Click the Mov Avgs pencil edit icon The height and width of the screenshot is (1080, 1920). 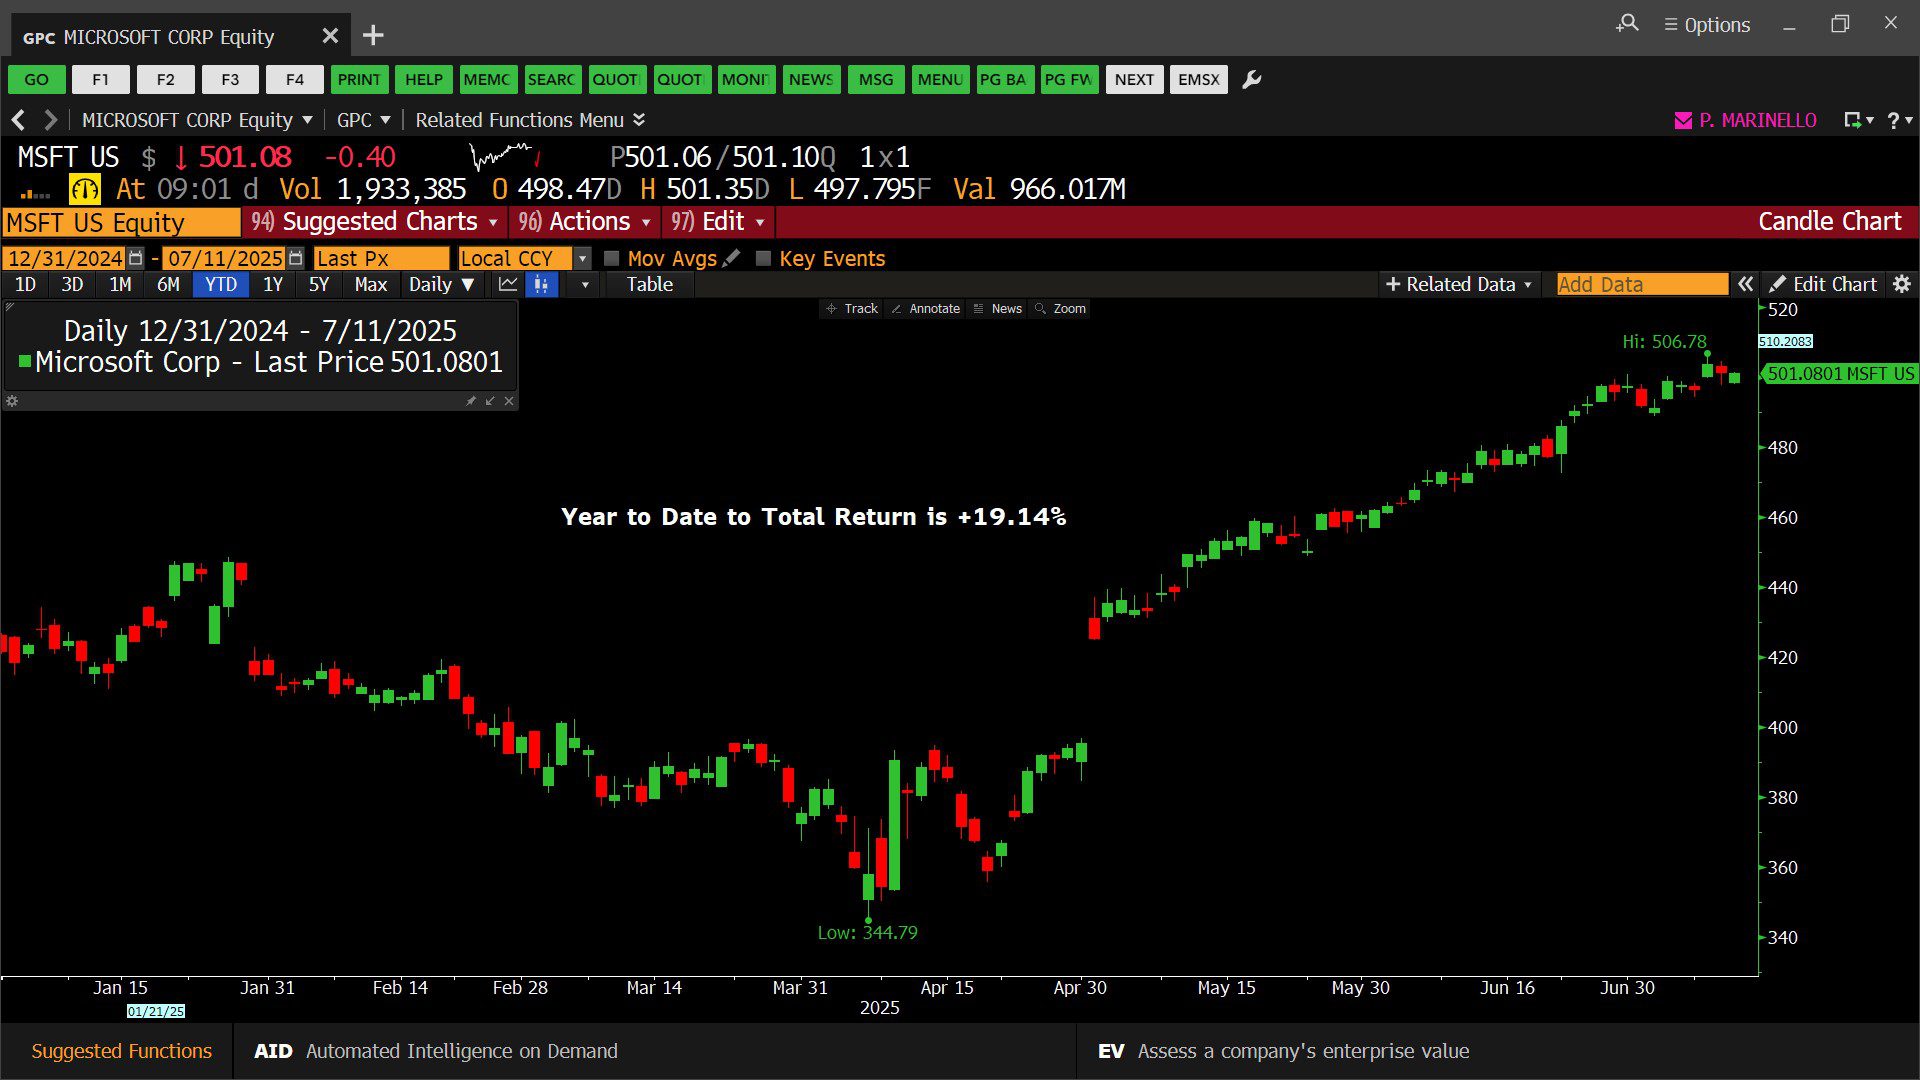[732, 258]
